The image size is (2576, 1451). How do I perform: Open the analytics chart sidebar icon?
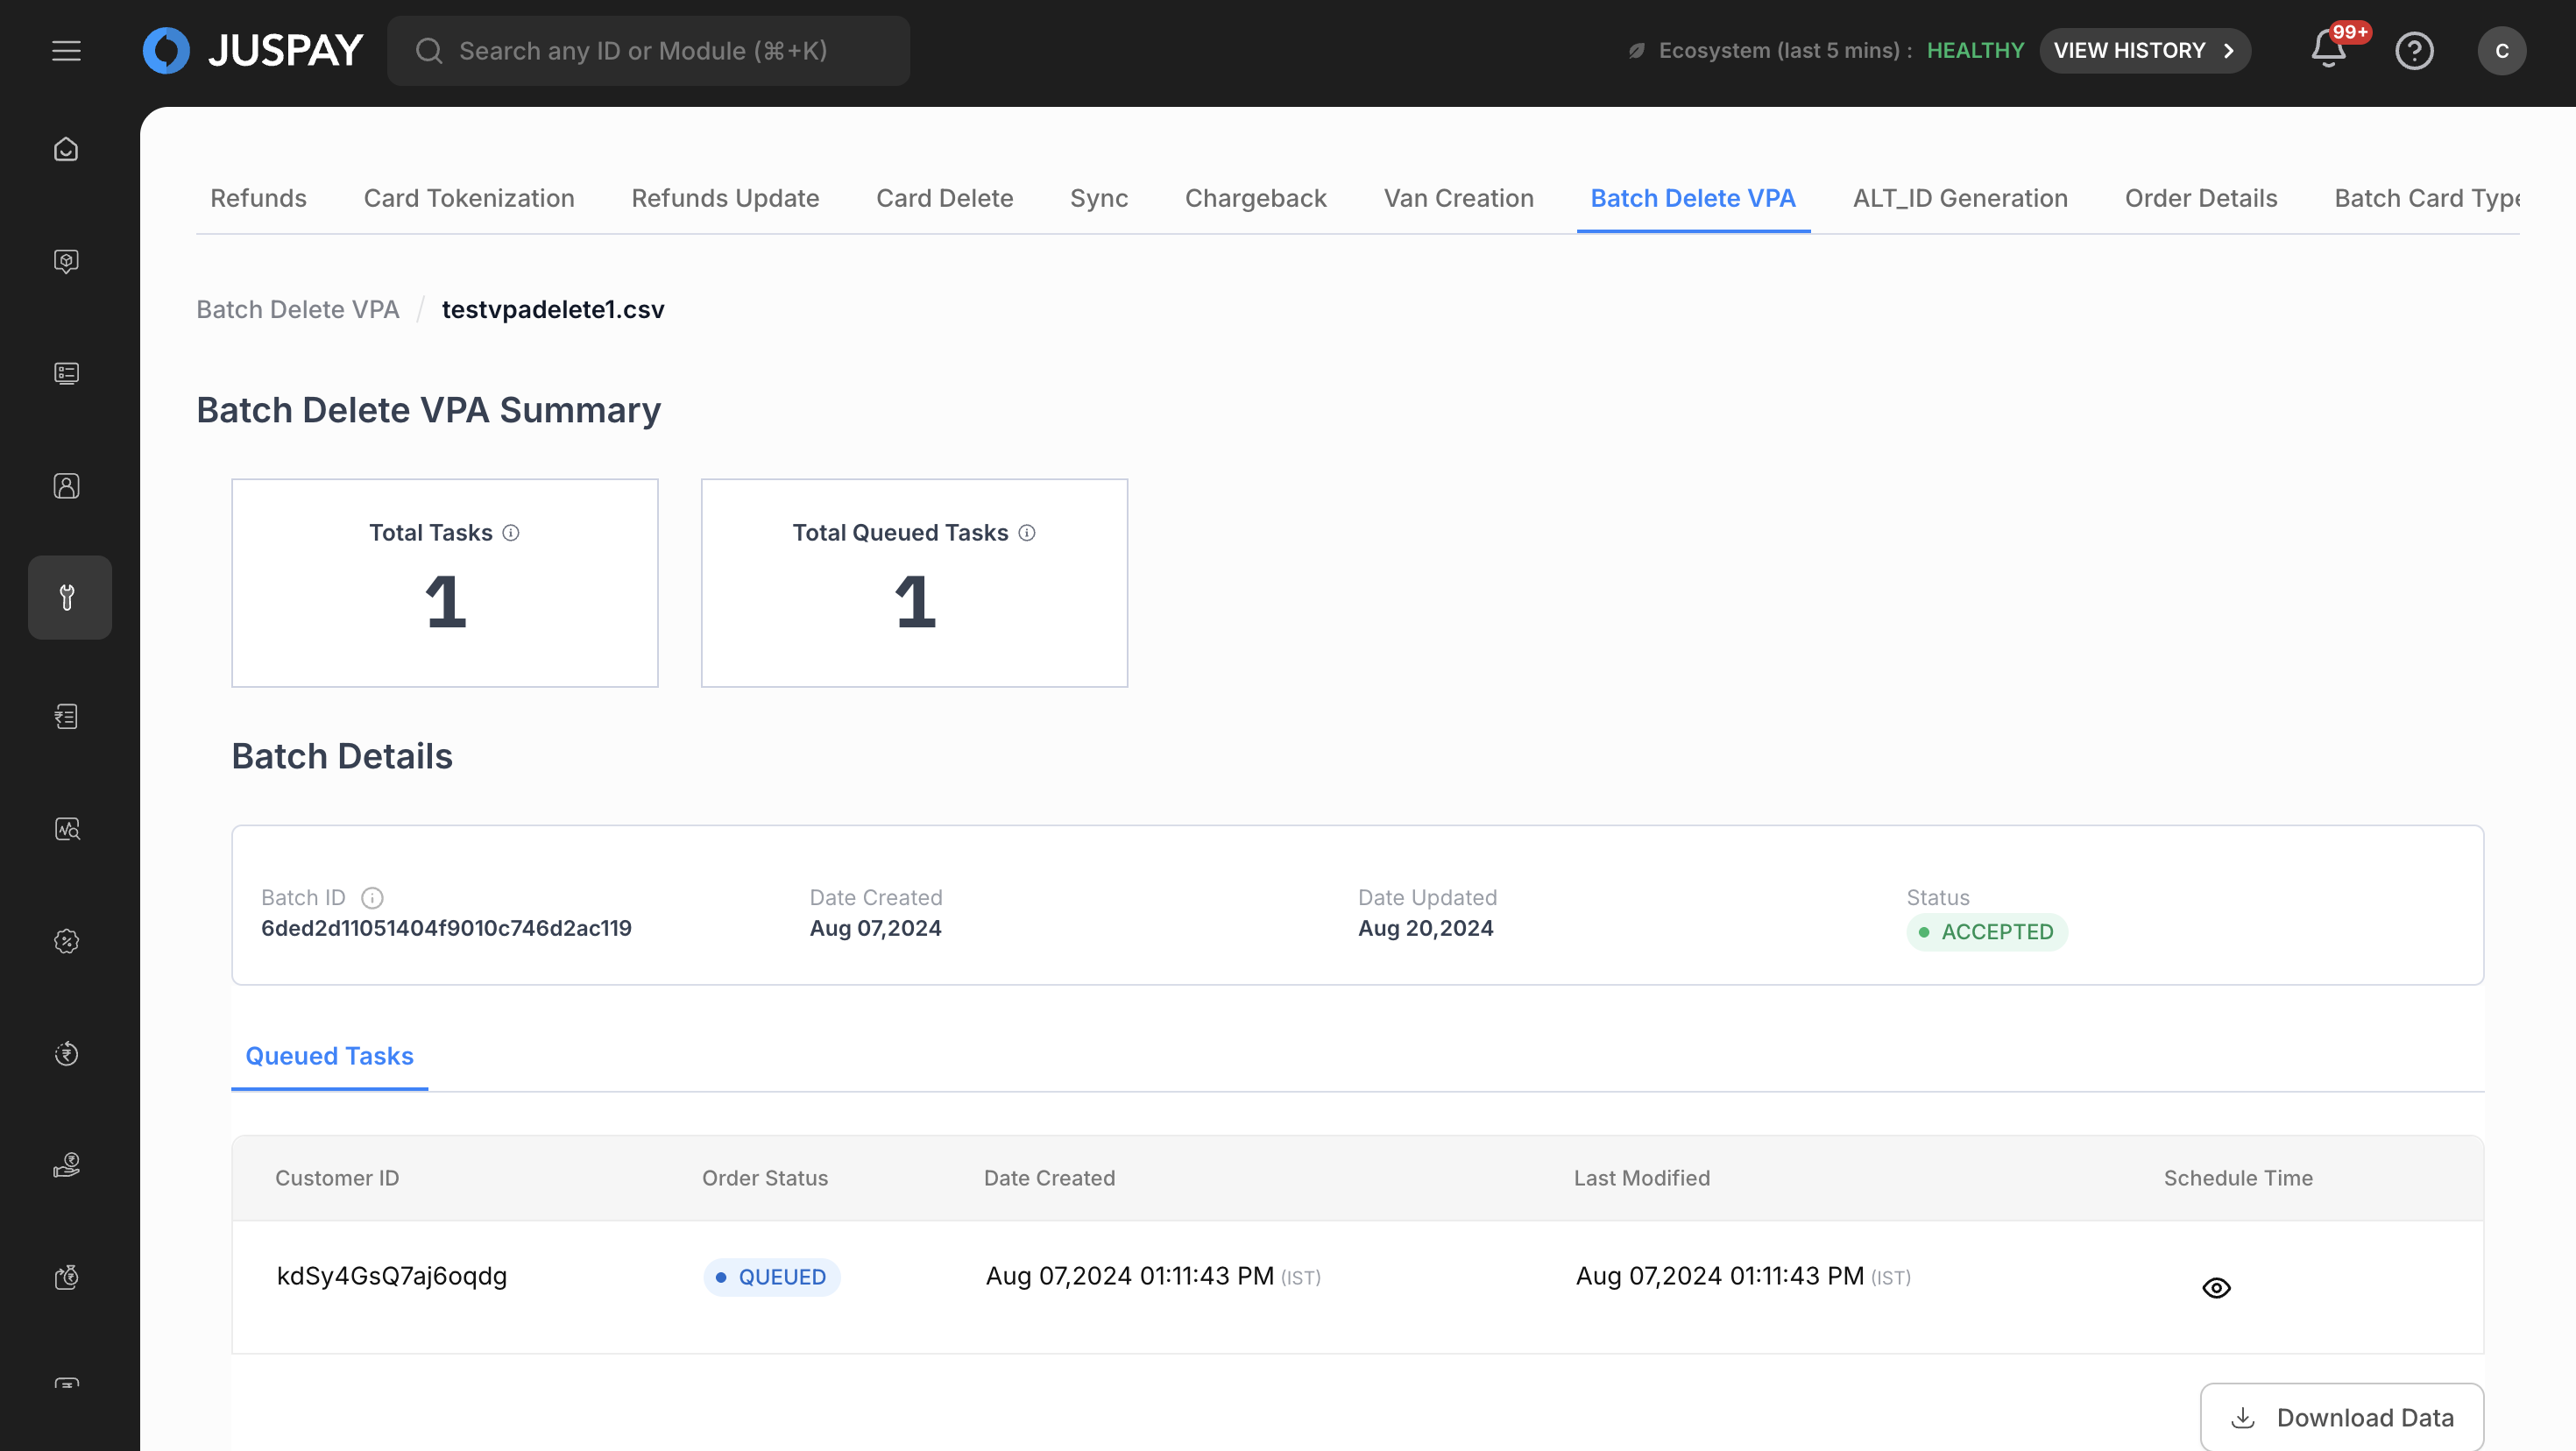[x=66, y=829]
